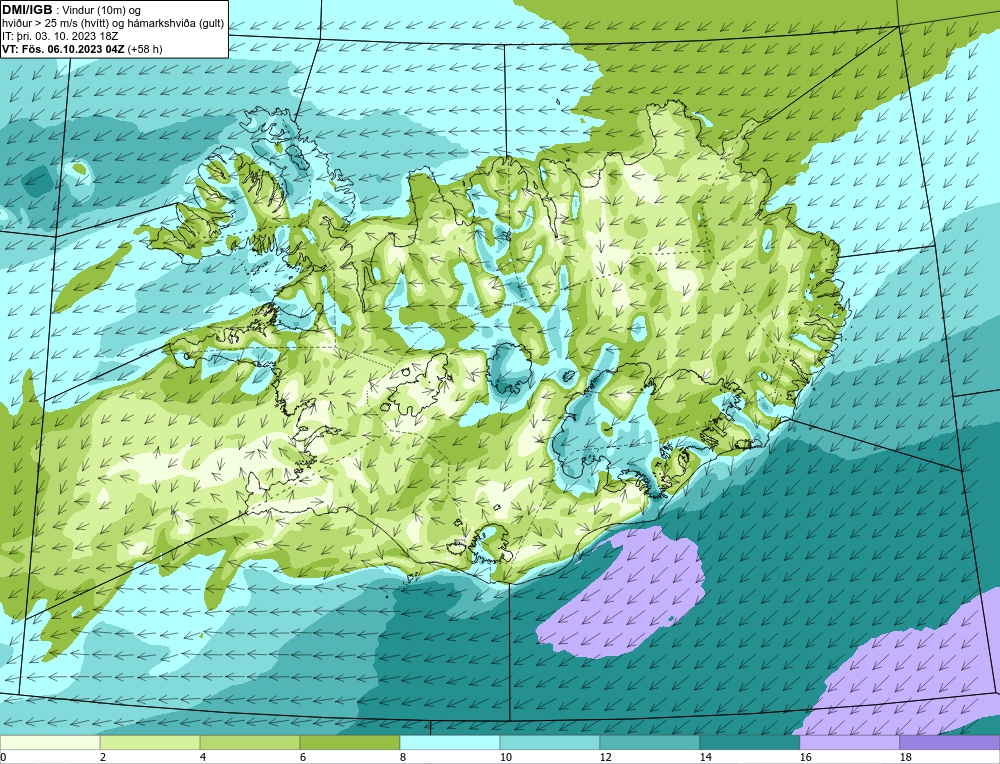Click the 6–8 m/s olive green legend swatch
The height and width of the screenshot is (764, 1000).
pos(350,742)
